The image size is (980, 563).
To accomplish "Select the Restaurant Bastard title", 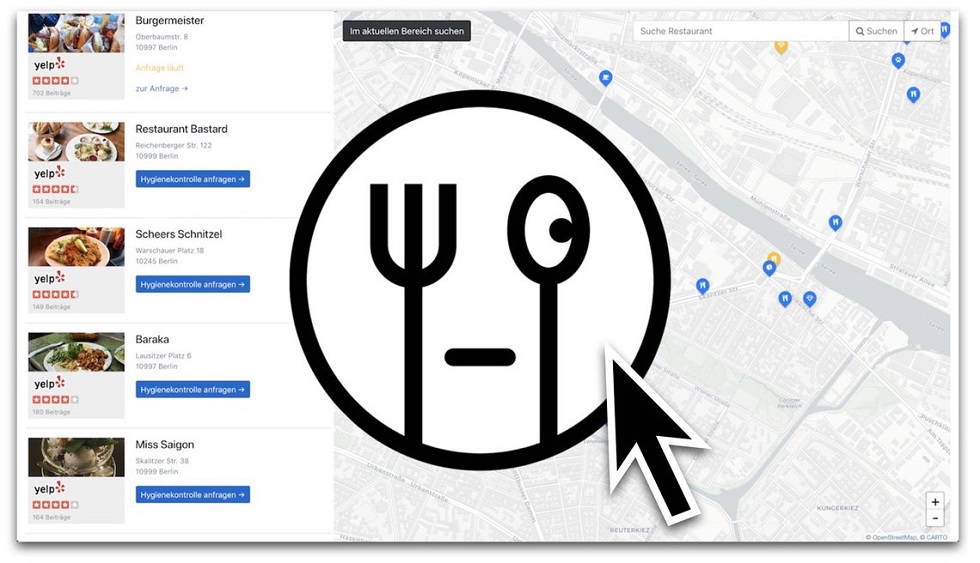I will coord(181,129).
